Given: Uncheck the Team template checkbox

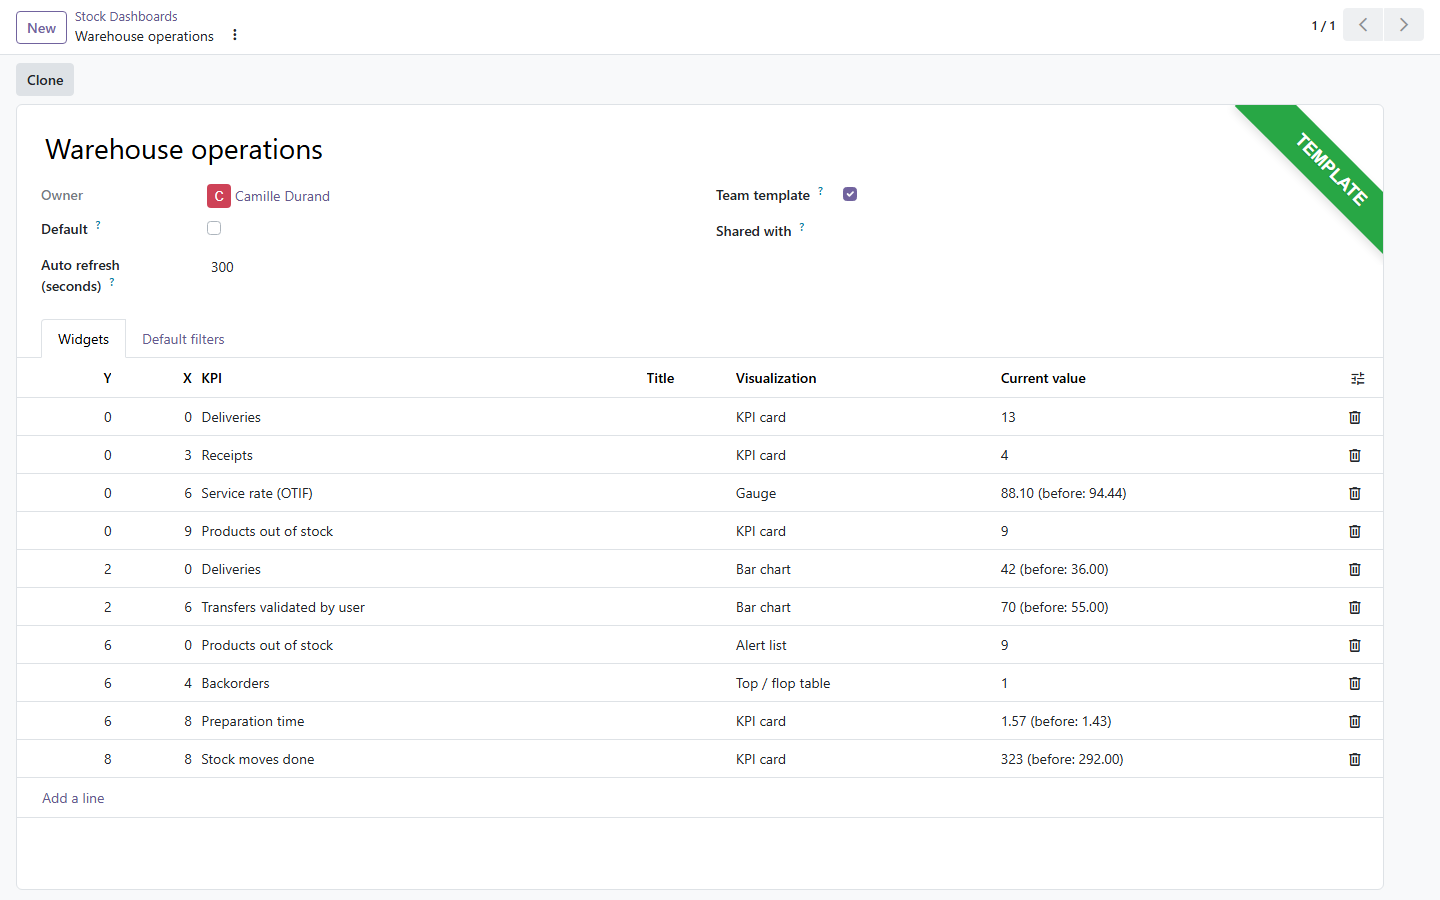Looking at the screenshot, I should click(x=850, y=194).
